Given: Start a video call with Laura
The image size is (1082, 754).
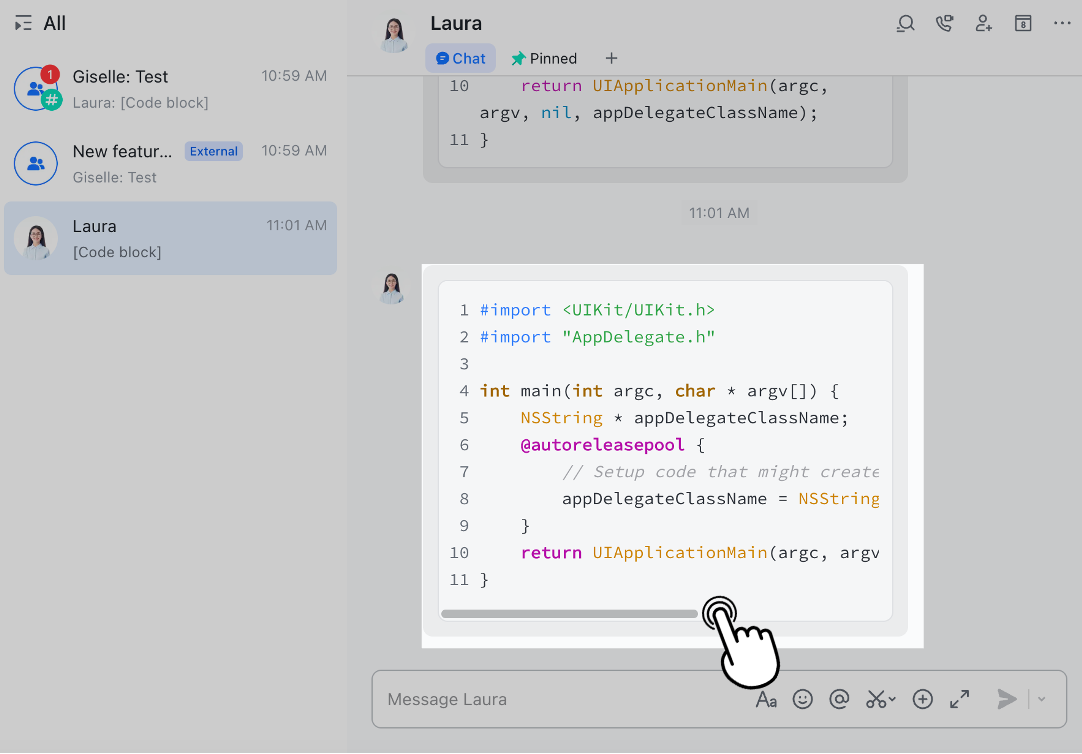Looking at the screenshot, I should (944, 23).
